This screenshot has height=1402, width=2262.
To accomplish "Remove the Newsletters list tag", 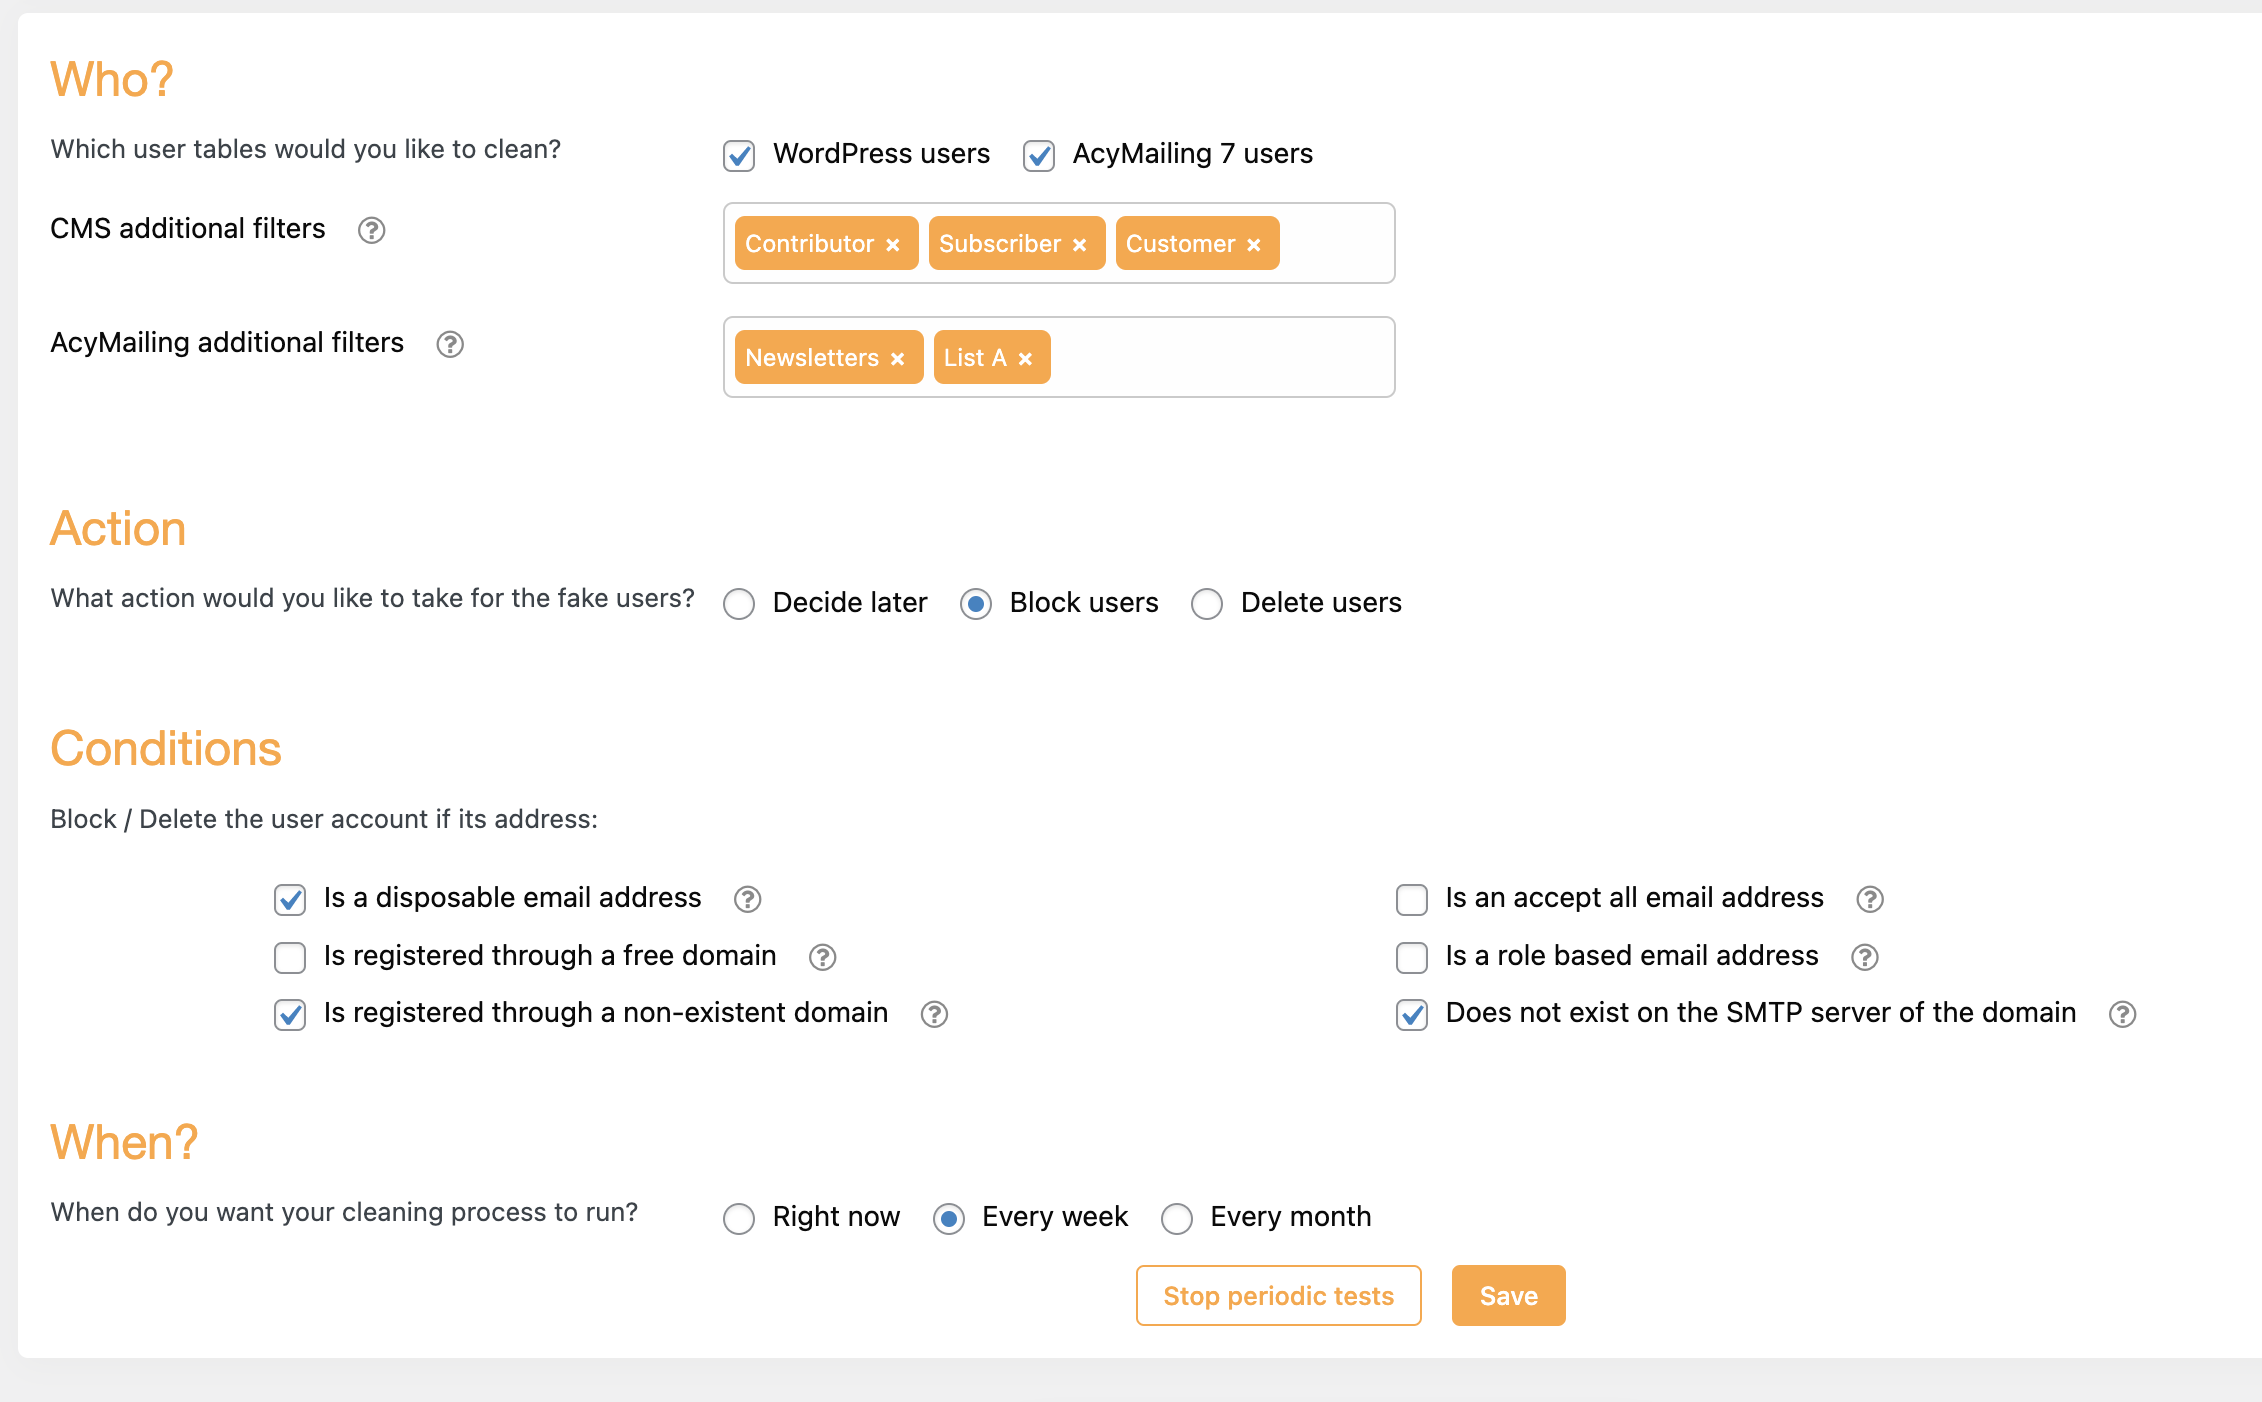I will click(x=897, y=359).
